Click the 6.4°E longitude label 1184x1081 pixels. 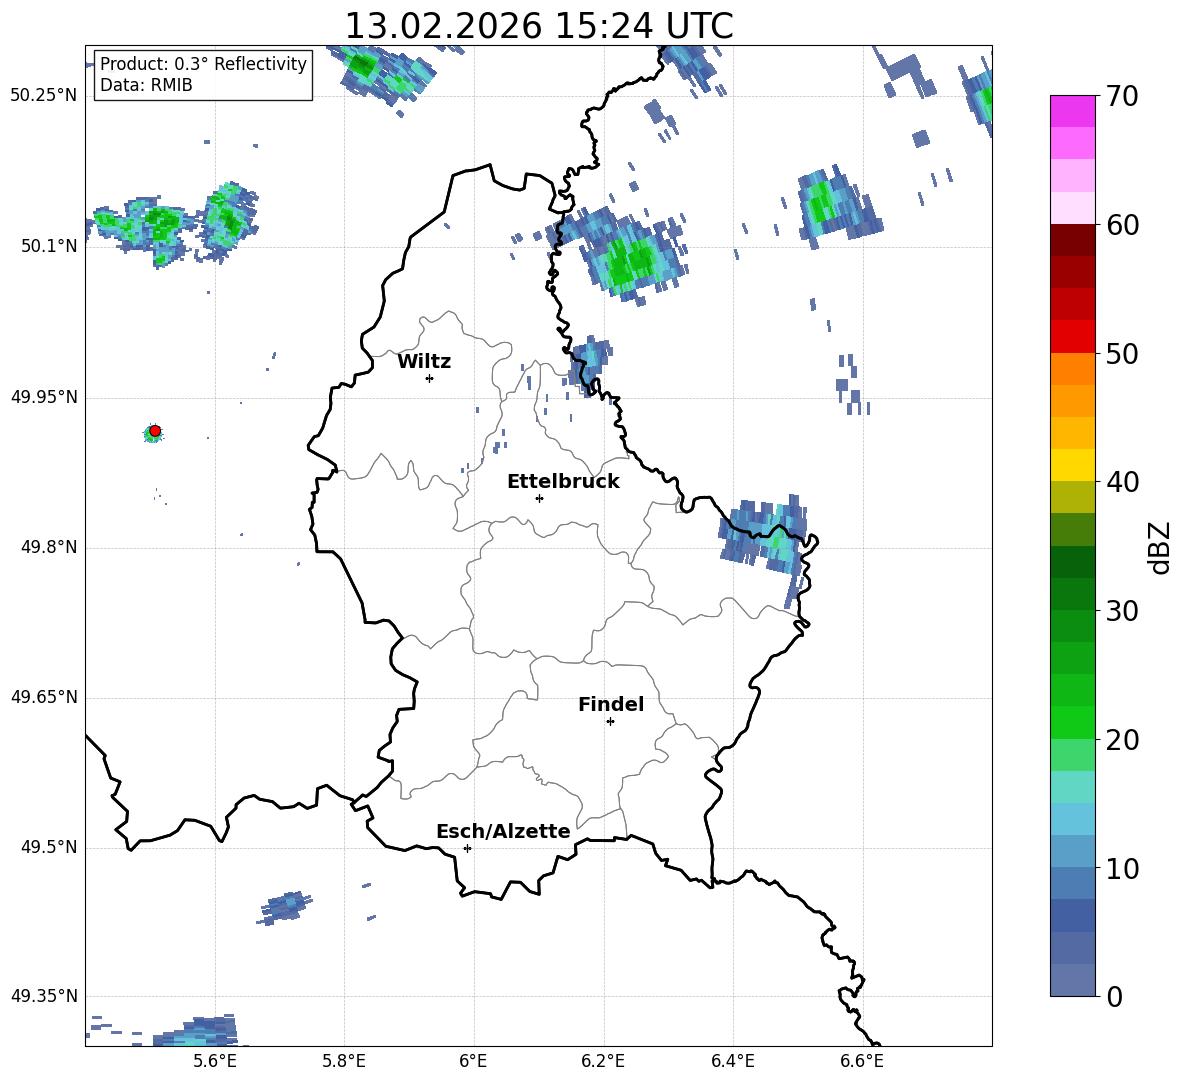tap(732, 1061)
